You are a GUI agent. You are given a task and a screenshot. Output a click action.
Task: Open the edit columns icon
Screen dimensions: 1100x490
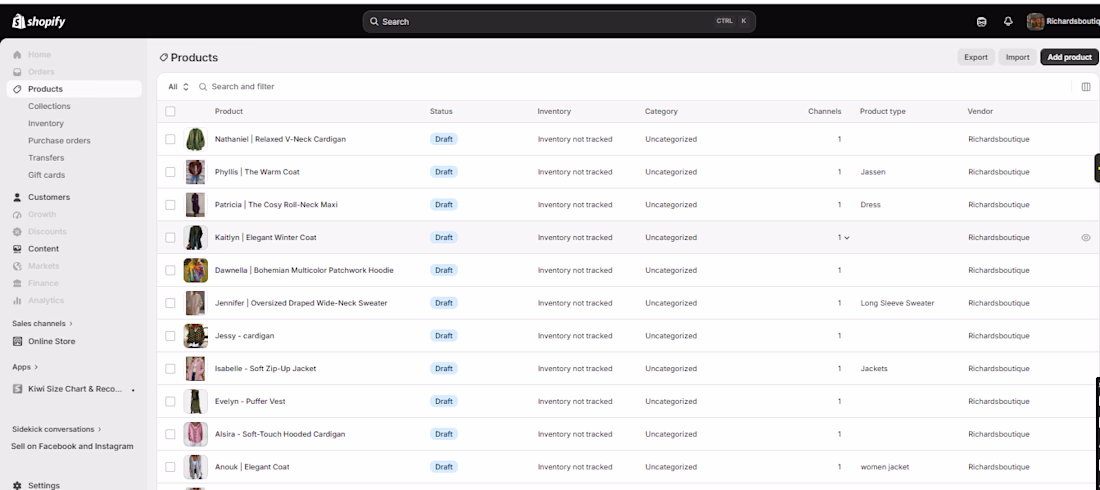point(1086,87)
